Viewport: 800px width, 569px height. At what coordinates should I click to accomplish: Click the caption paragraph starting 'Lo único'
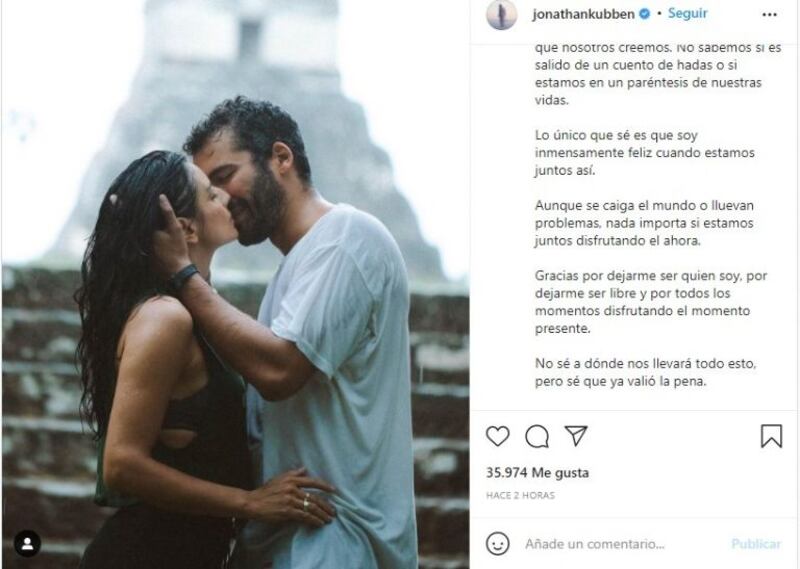[x=644, y=153]
